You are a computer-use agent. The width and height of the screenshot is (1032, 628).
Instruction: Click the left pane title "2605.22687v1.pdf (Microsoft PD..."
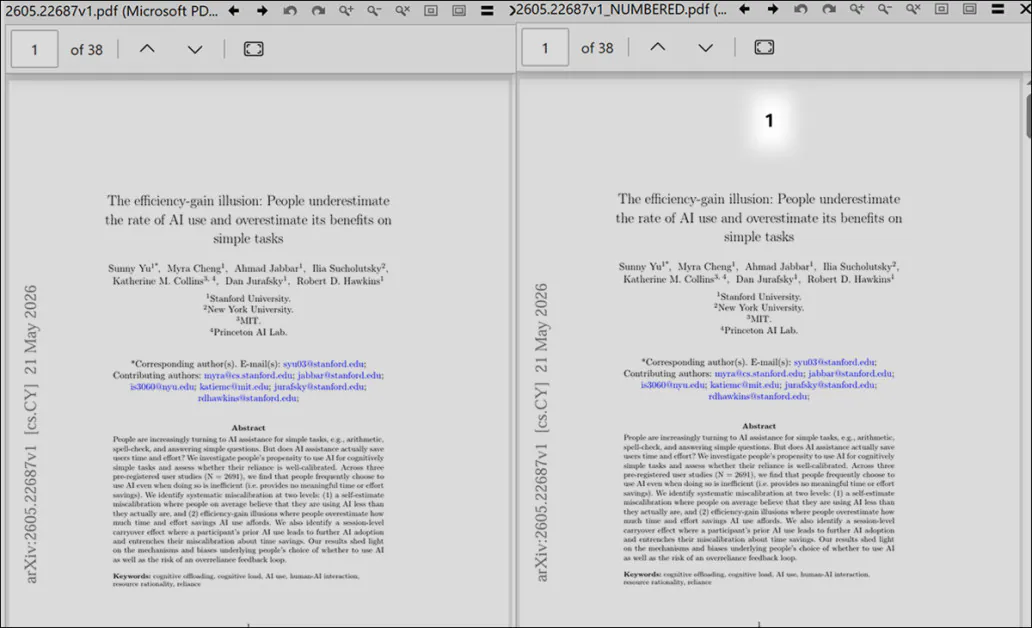click(111, 11)
